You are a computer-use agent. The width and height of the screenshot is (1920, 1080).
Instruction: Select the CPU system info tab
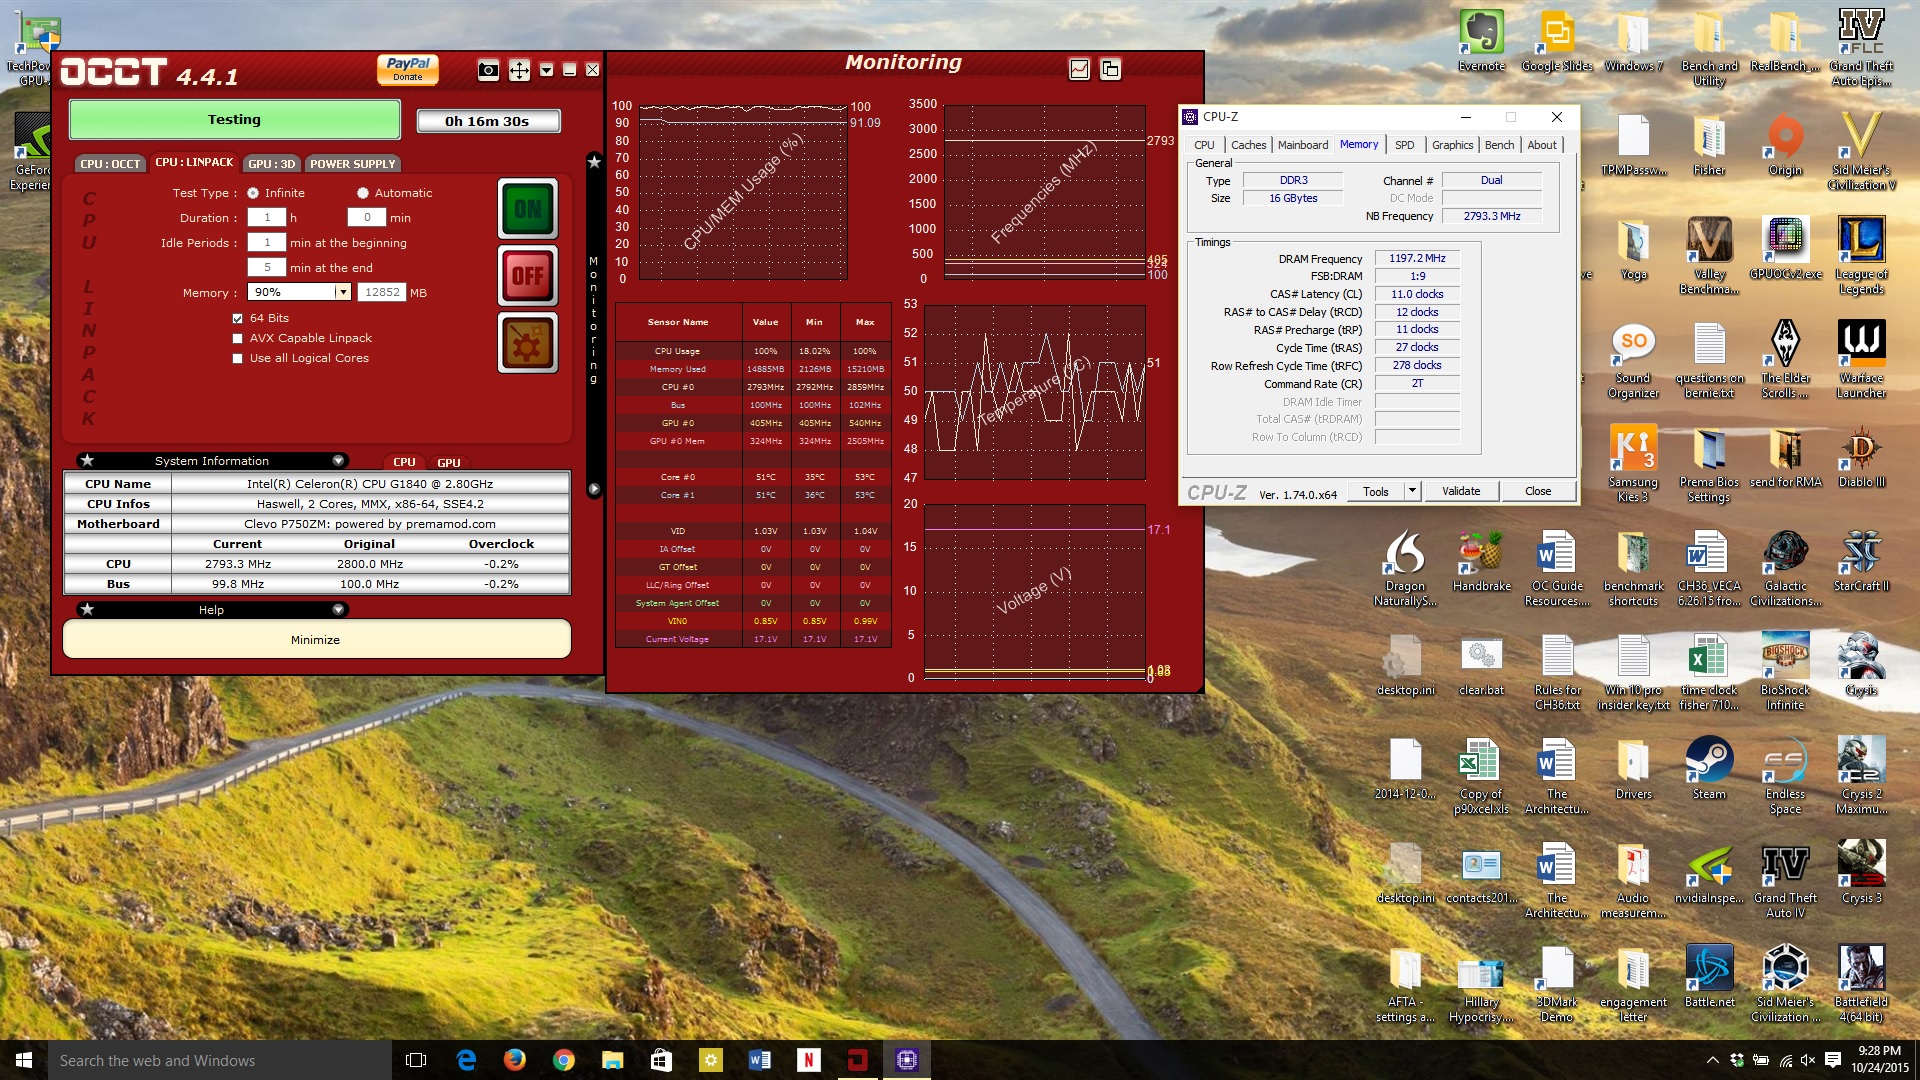click(404, 462)
